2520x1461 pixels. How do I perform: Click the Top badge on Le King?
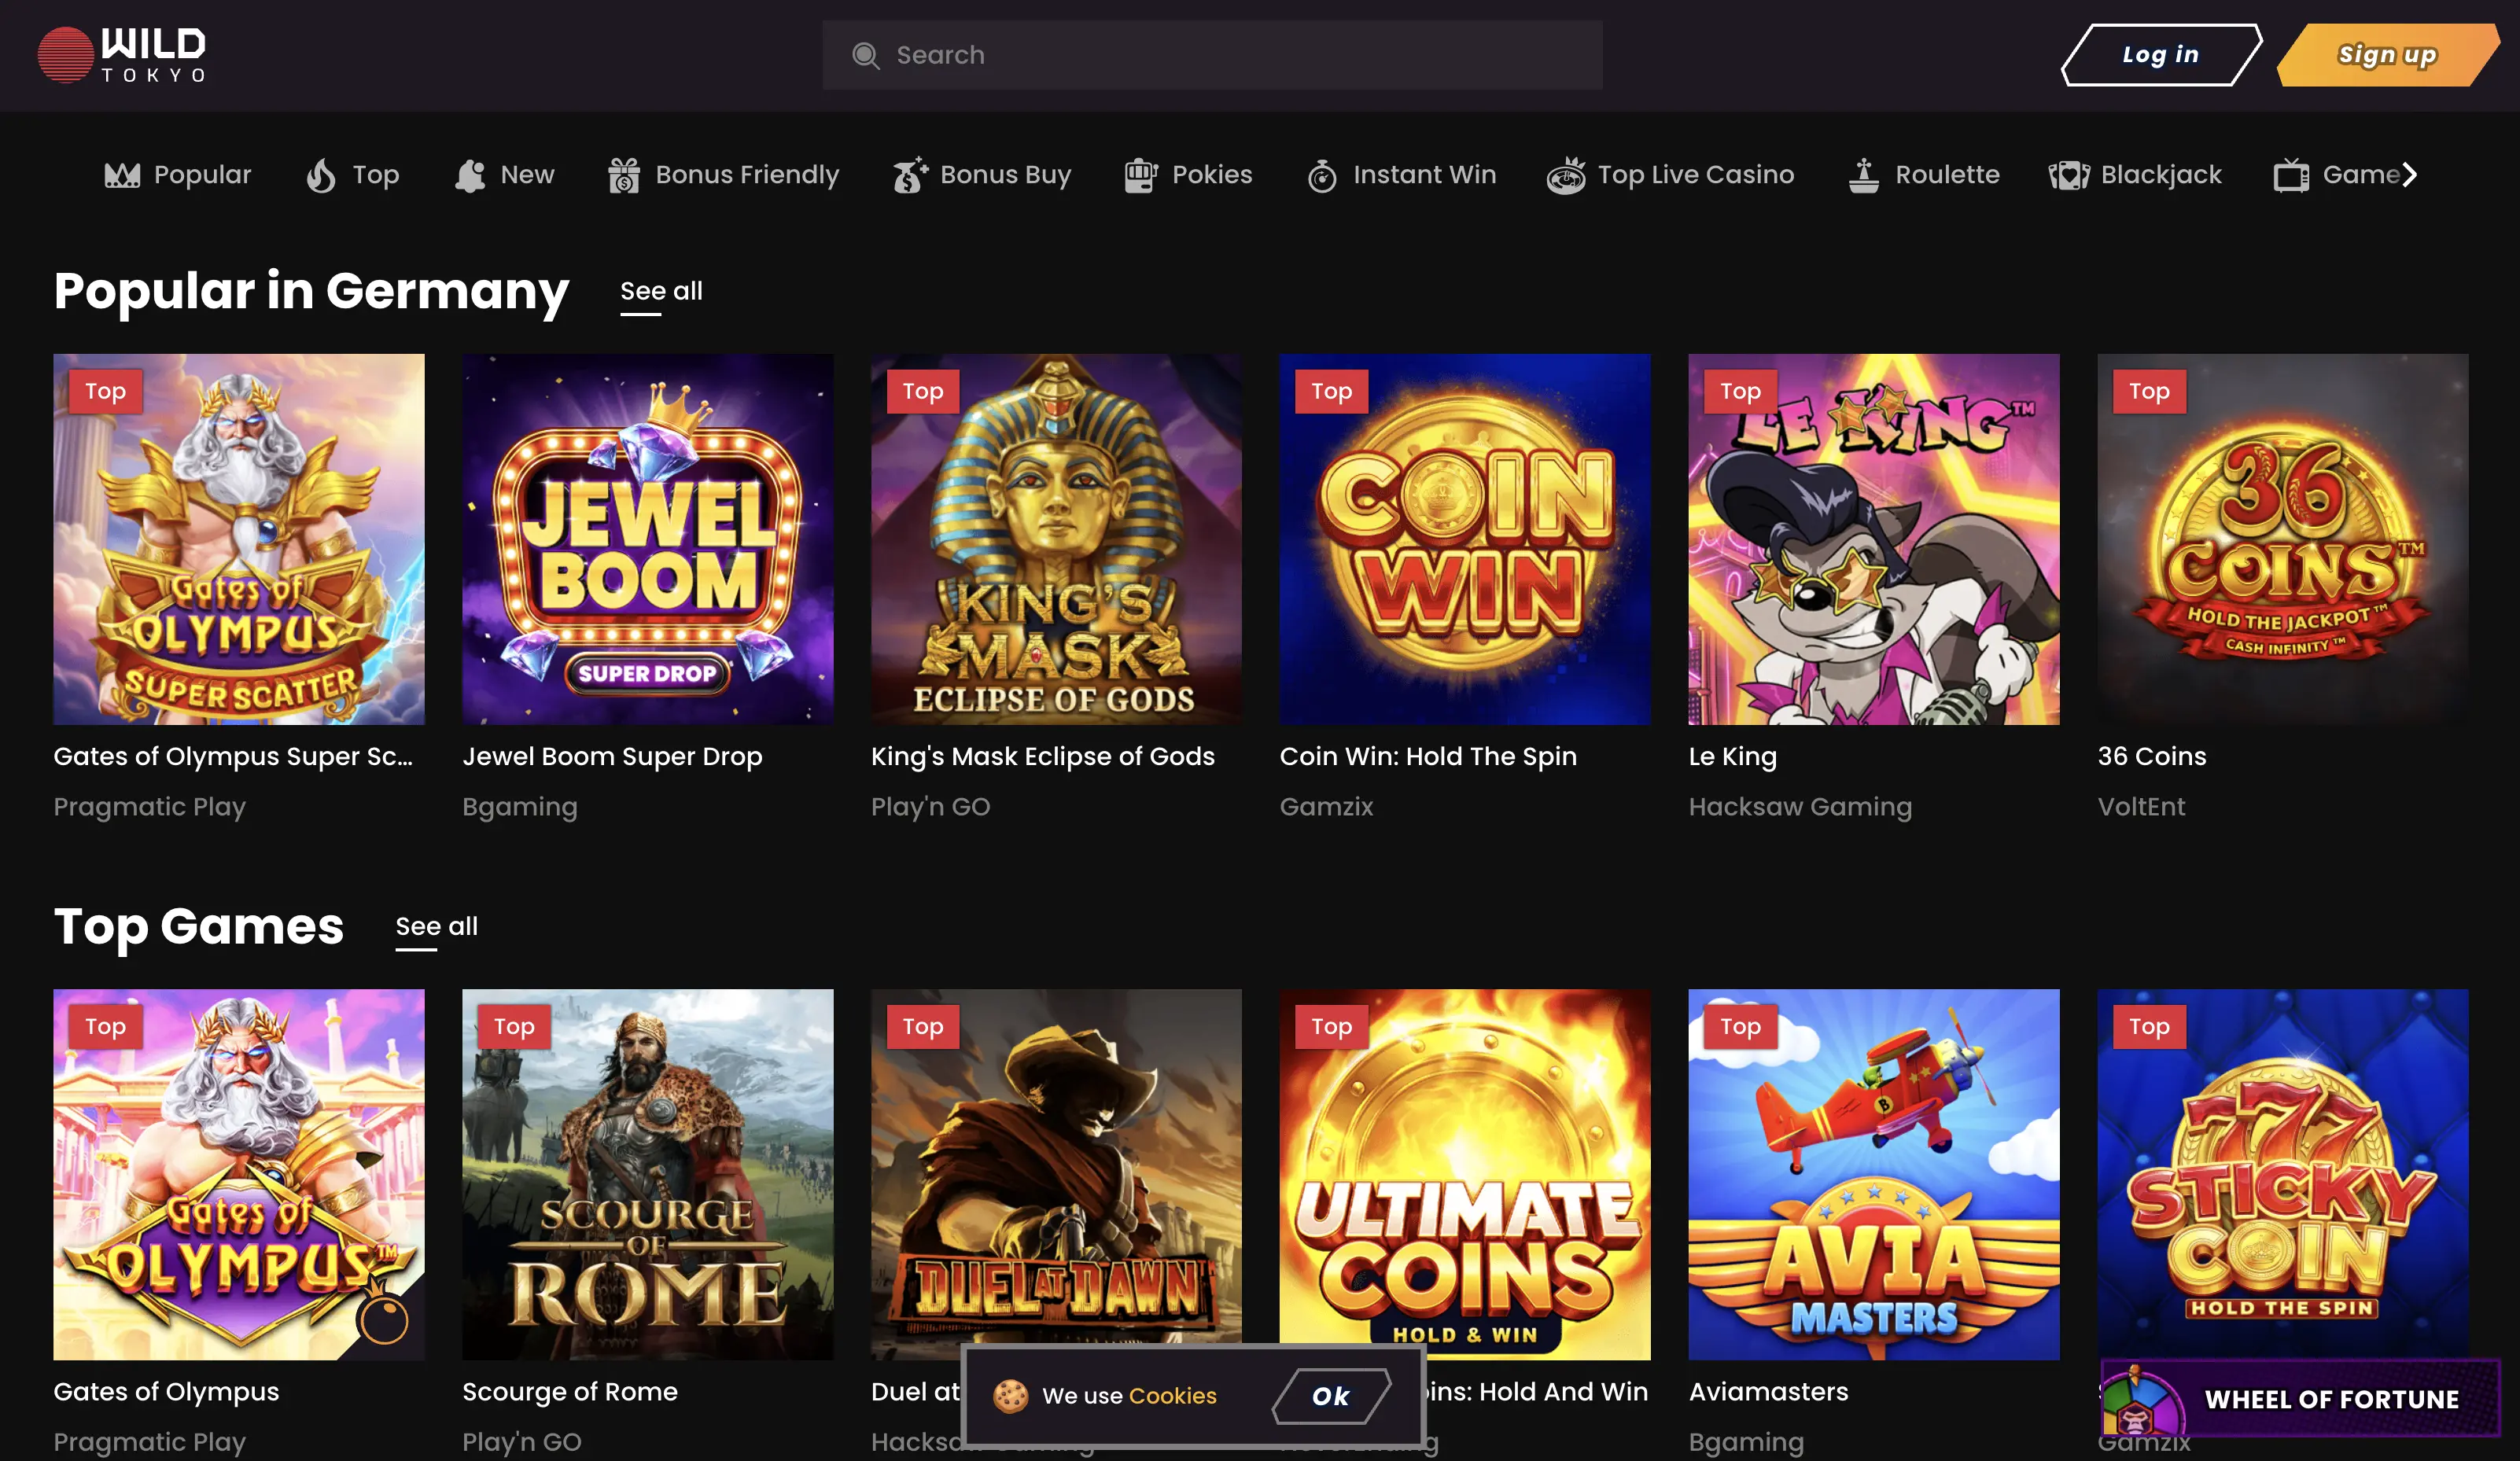1740,392
